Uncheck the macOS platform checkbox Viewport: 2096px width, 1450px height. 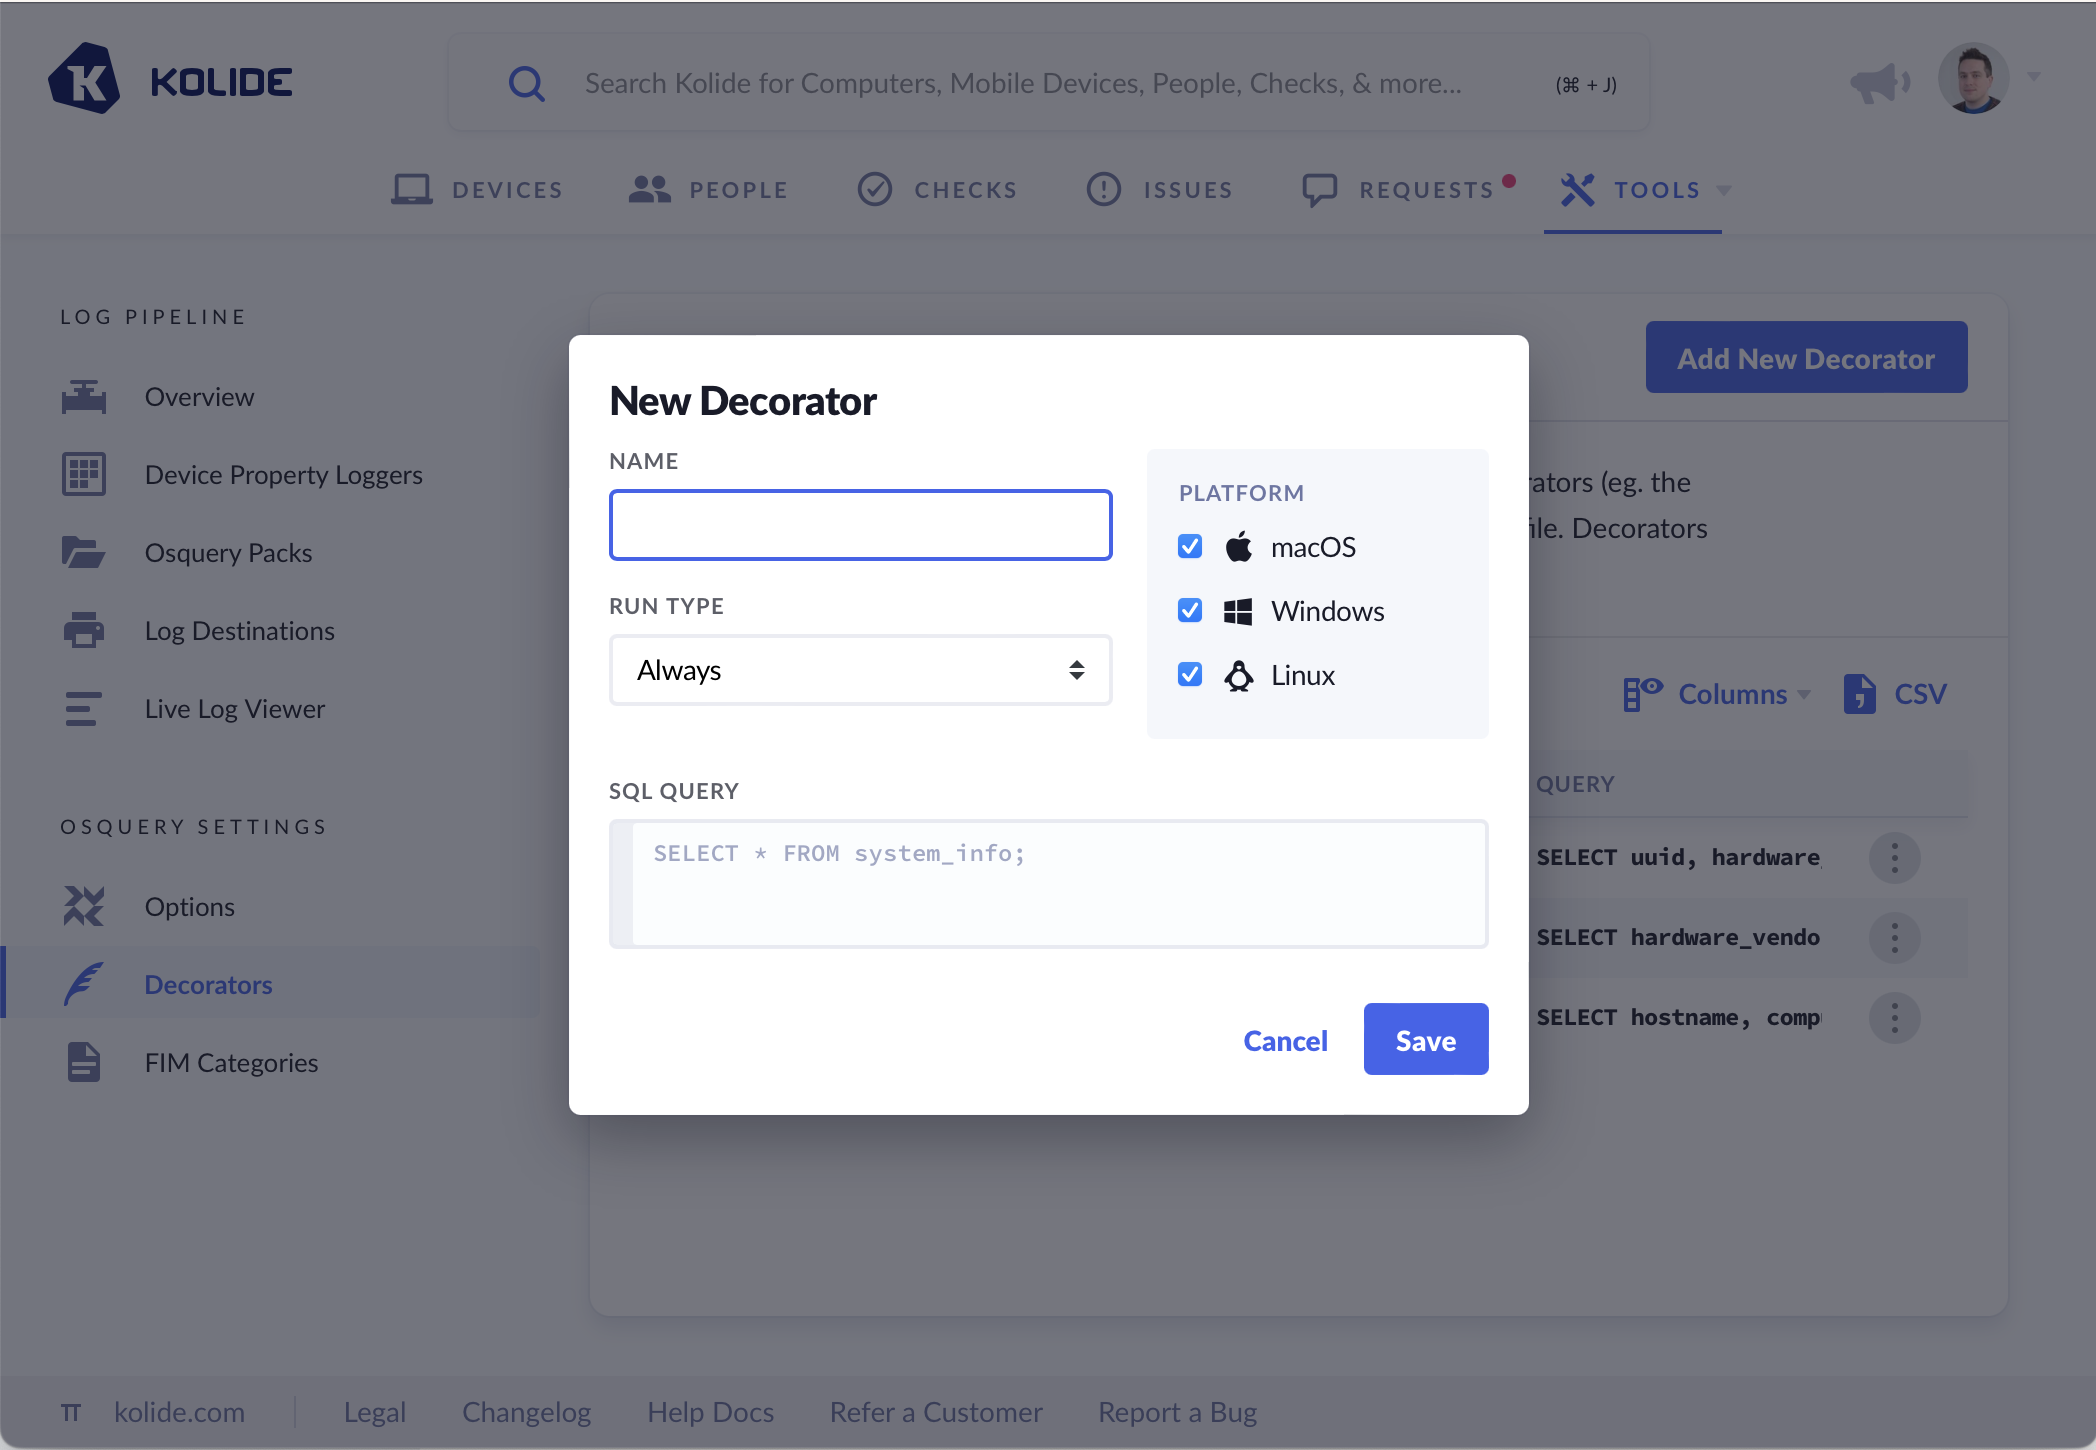(1190, 547)
